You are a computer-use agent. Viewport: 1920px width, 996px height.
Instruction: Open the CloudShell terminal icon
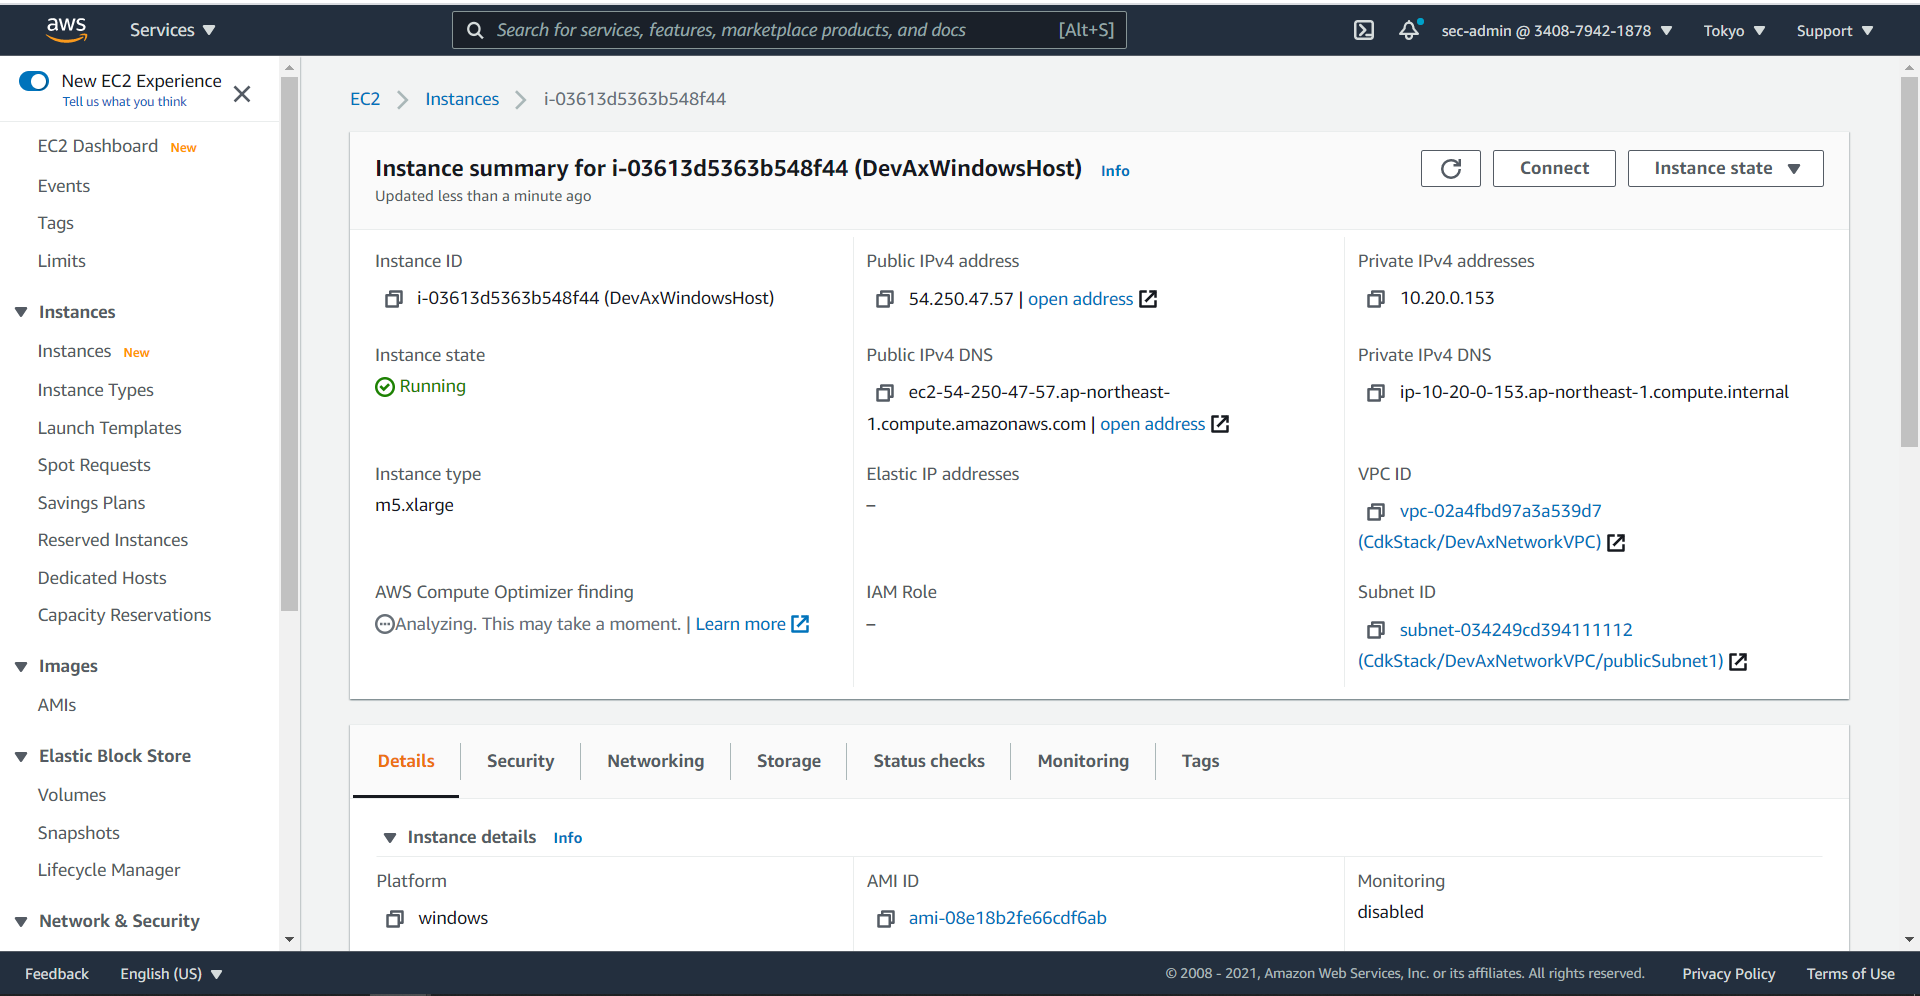pyautogui.click(x=1364, y=30)
